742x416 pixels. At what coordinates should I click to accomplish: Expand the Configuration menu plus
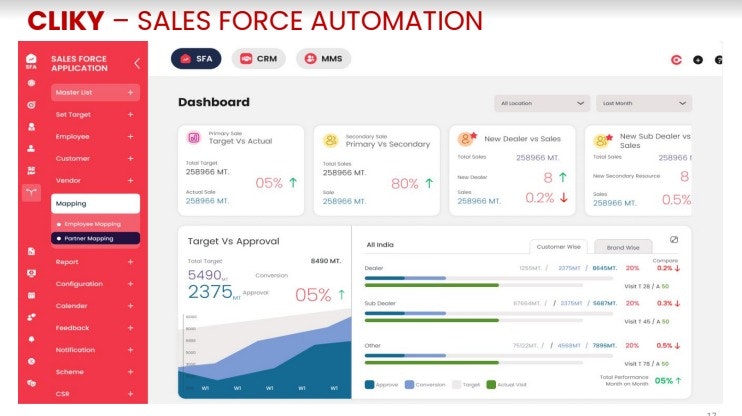pyautogui.click(x=130, y=283)
